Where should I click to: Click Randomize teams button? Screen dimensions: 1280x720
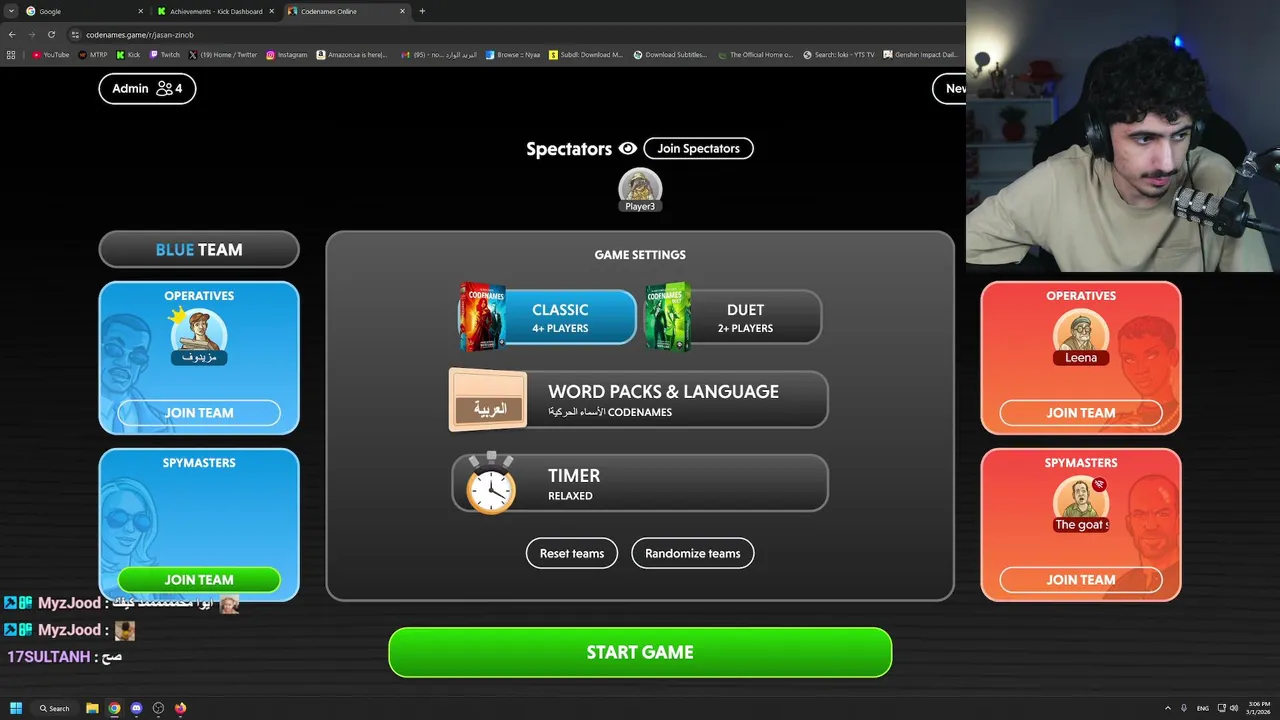click(693, 553)
